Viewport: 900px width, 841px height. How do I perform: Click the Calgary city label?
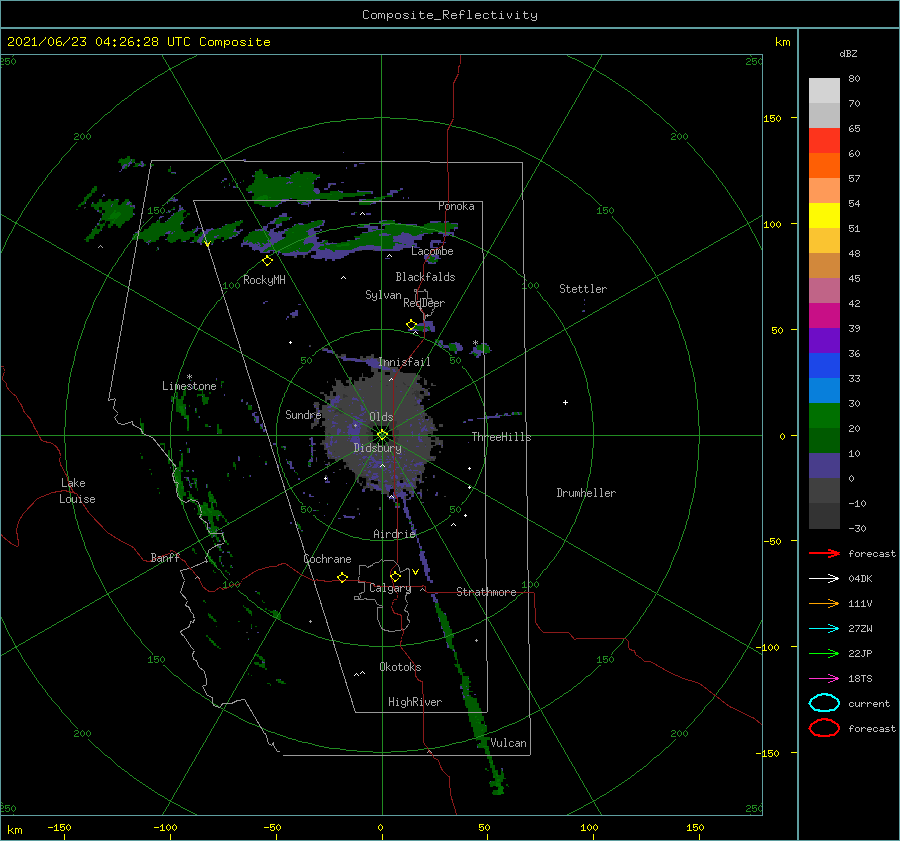390,588
